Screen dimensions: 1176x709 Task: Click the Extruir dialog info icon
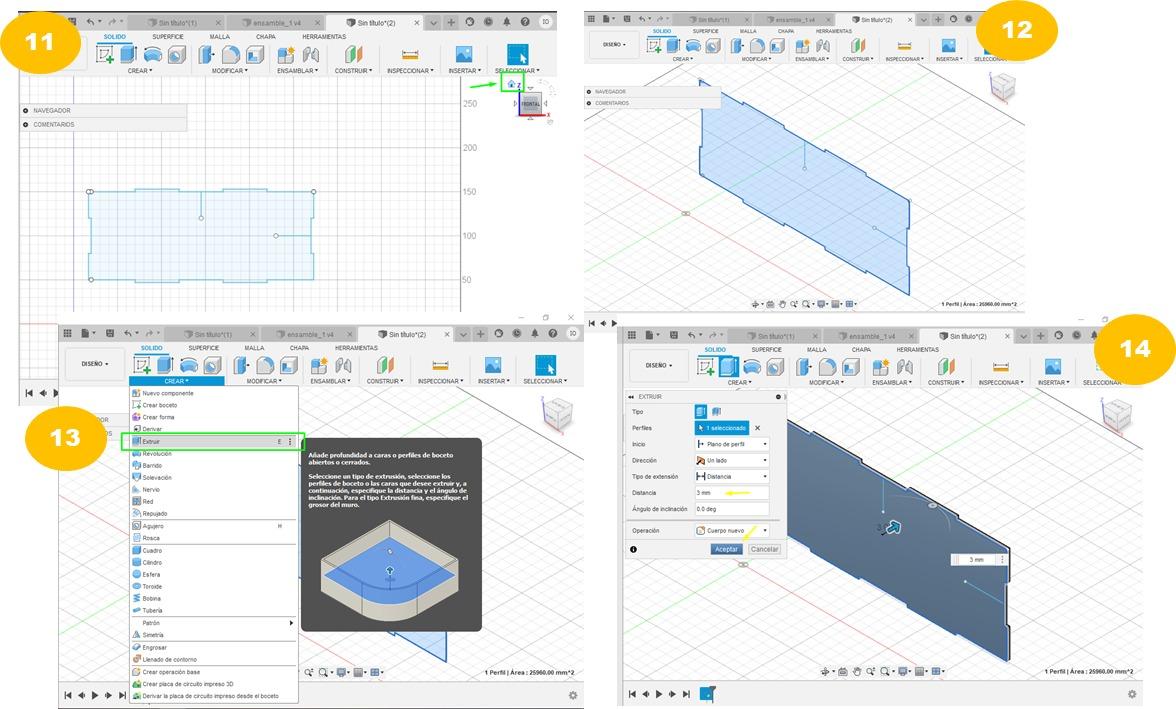[x=633, y=549]
